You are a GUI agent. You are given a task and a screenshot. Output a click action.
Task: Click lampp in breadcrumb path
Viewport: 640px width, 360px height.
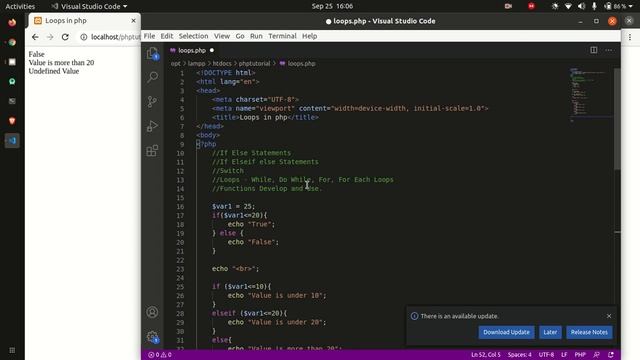[x=197, y=64]
